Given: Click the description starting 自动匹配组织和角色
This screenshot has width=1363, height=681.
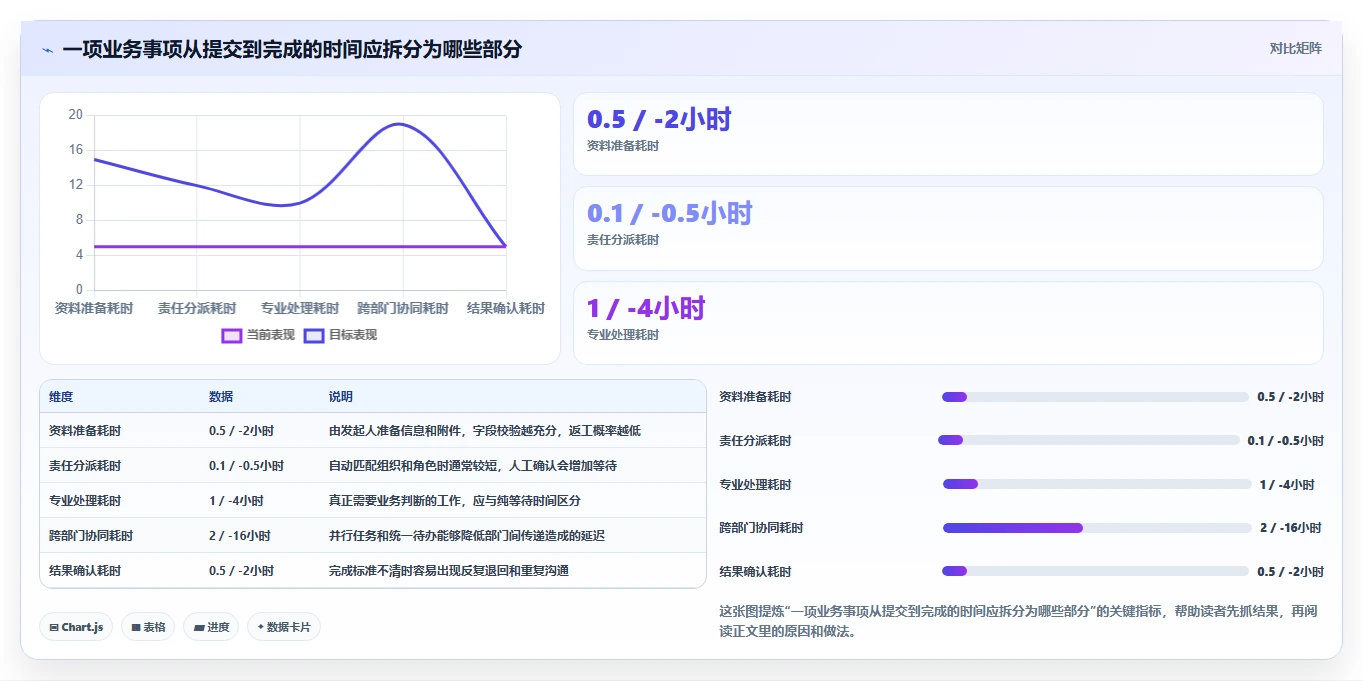Looking at the screenshot, I should (473, 466).
